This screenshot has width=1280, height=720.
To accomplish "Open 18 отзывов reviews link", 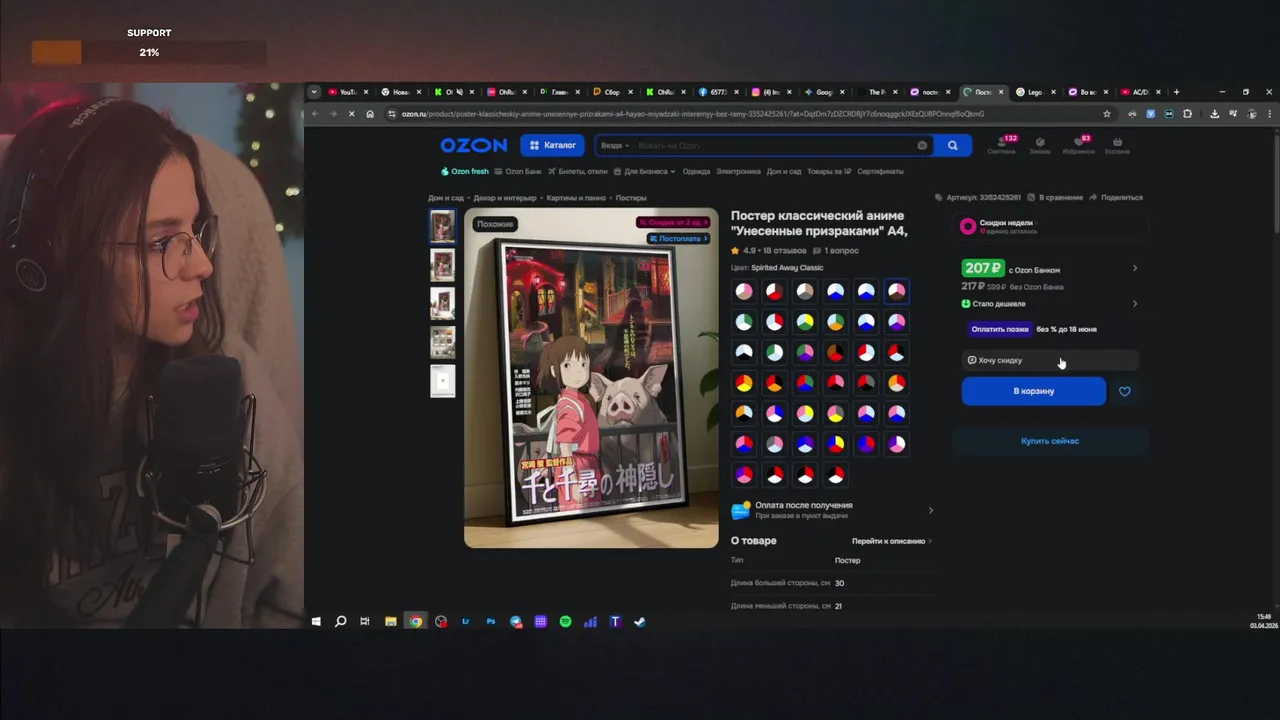I will (x=785, y=251).
